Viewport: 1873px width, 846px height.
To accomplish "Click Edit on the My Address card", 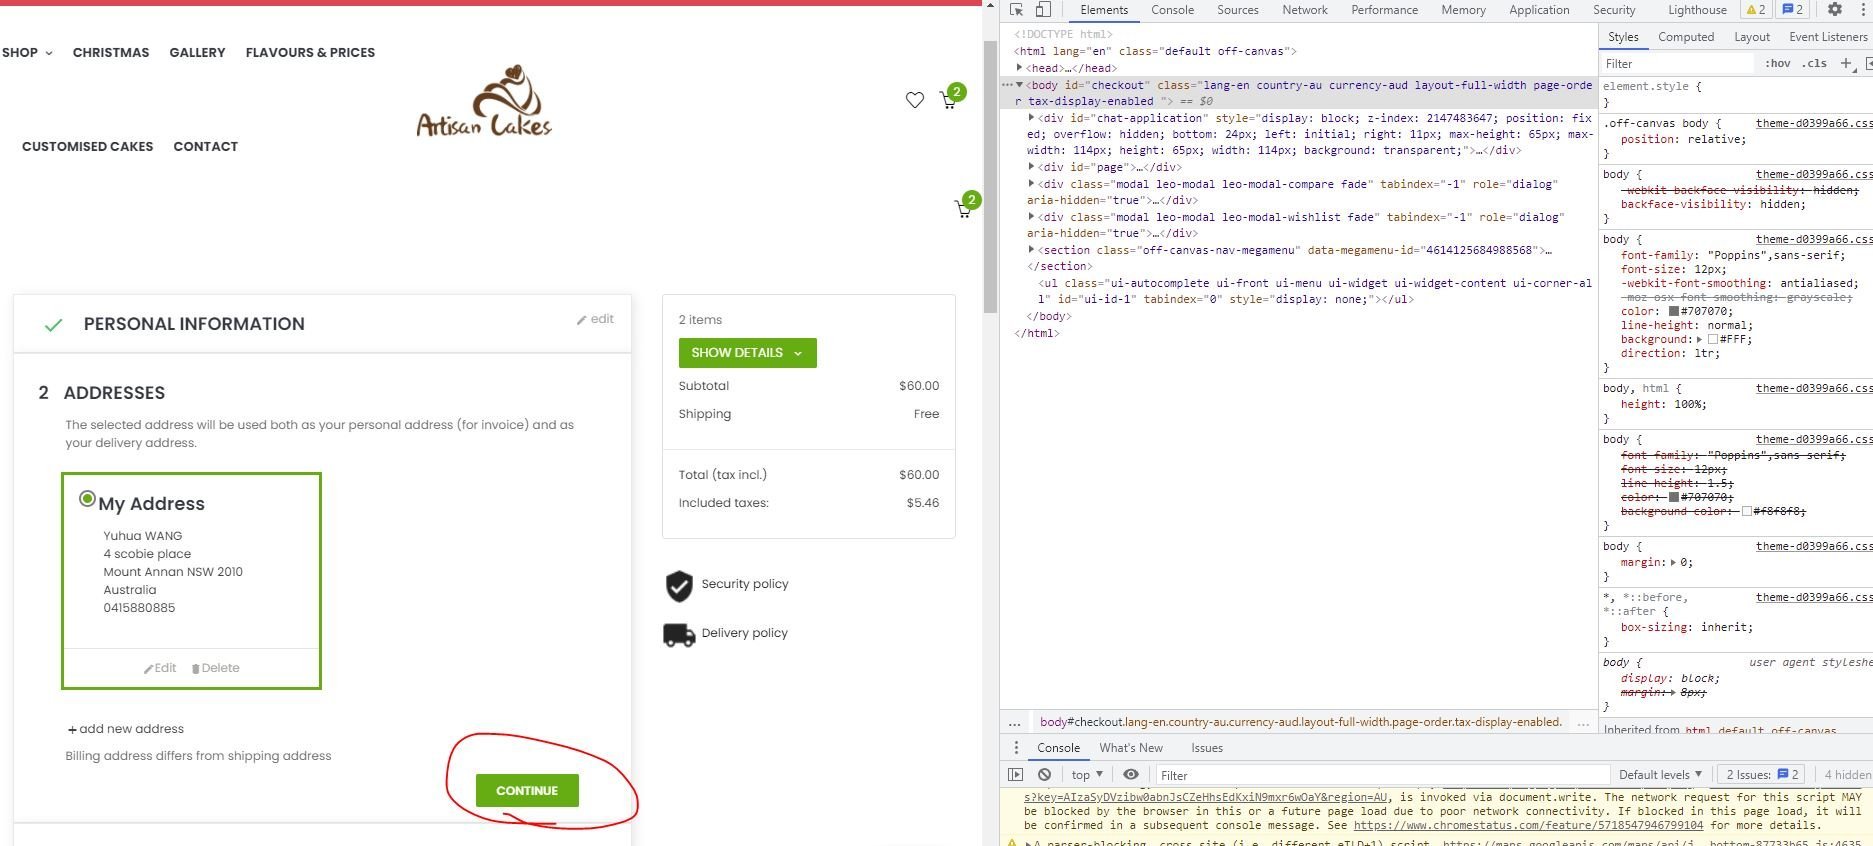I will (x=160, y=668).
